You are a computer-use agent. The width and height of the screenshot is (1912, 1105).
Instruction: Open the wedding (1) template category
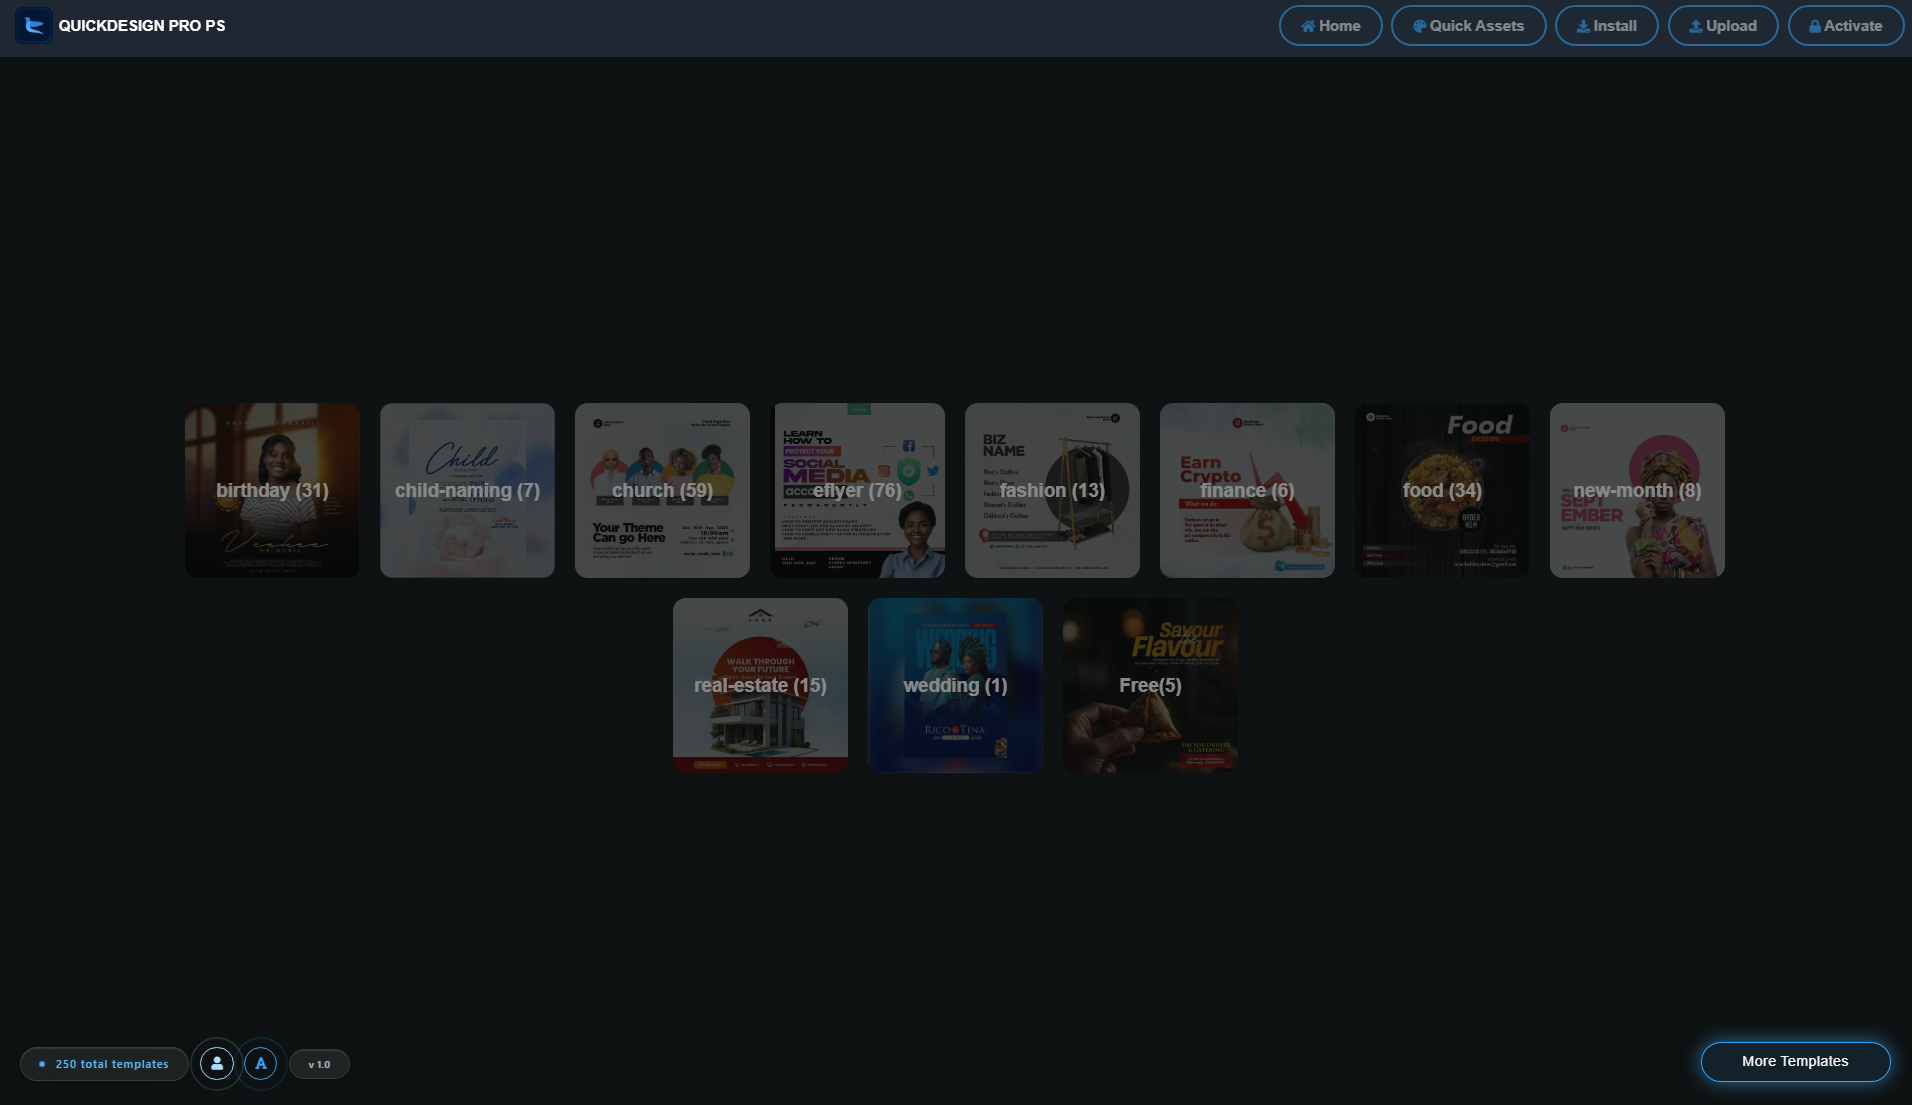(x=954, y=685)
